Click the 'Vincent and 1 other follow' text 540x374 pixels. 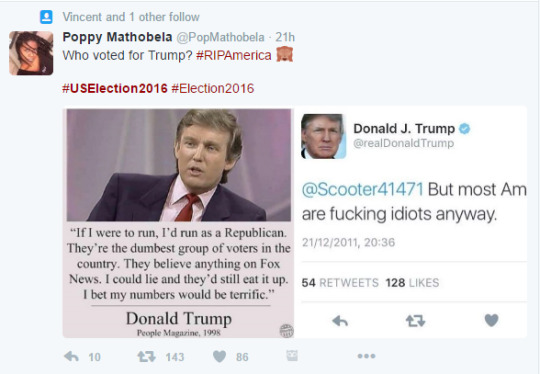click(x=131, y=17)
